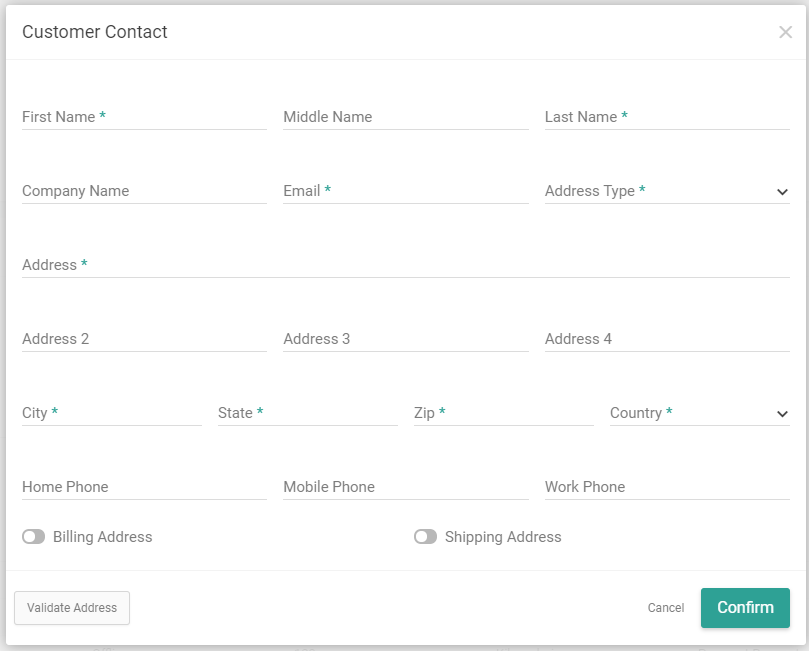809x651 pixels.
Task: Click the Work Phone field
Action: tap(667, 487)
